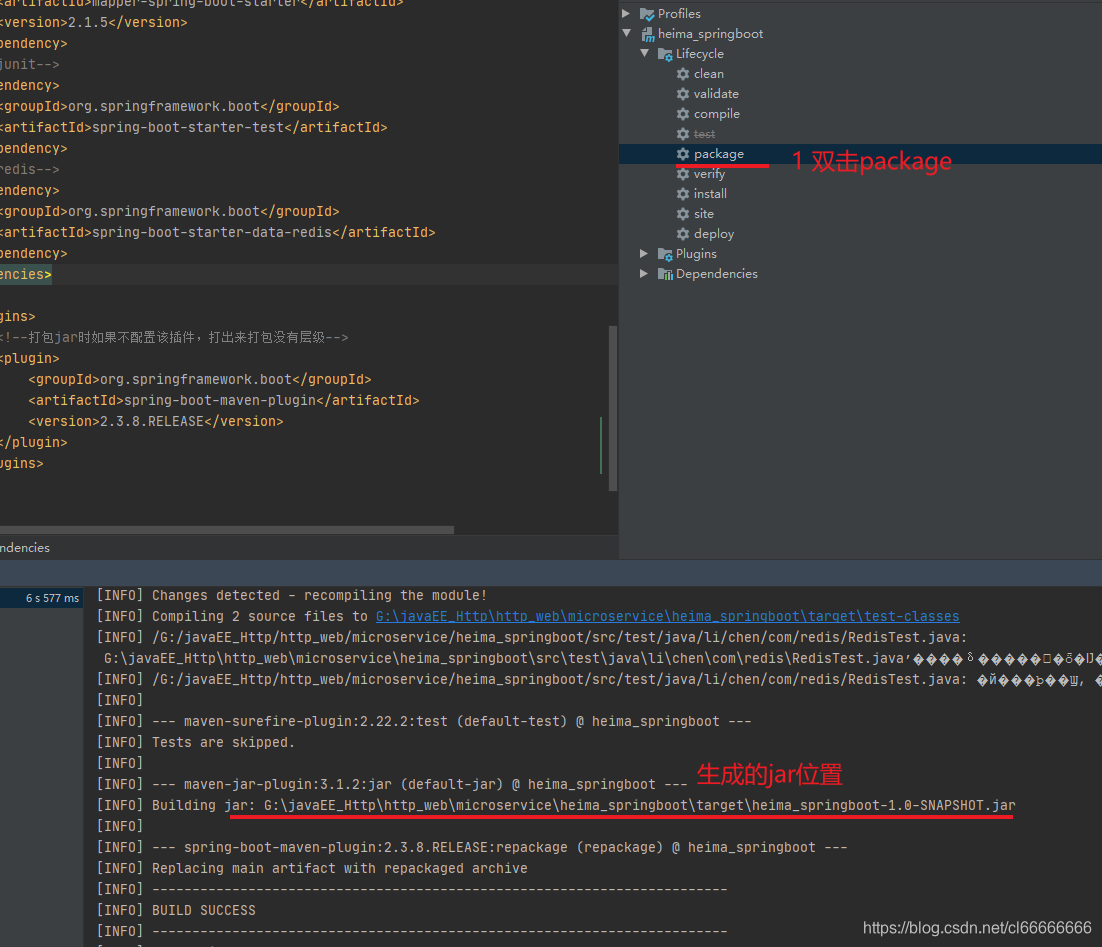
Task: Click the gear icon next to compile
Action: 682,114
